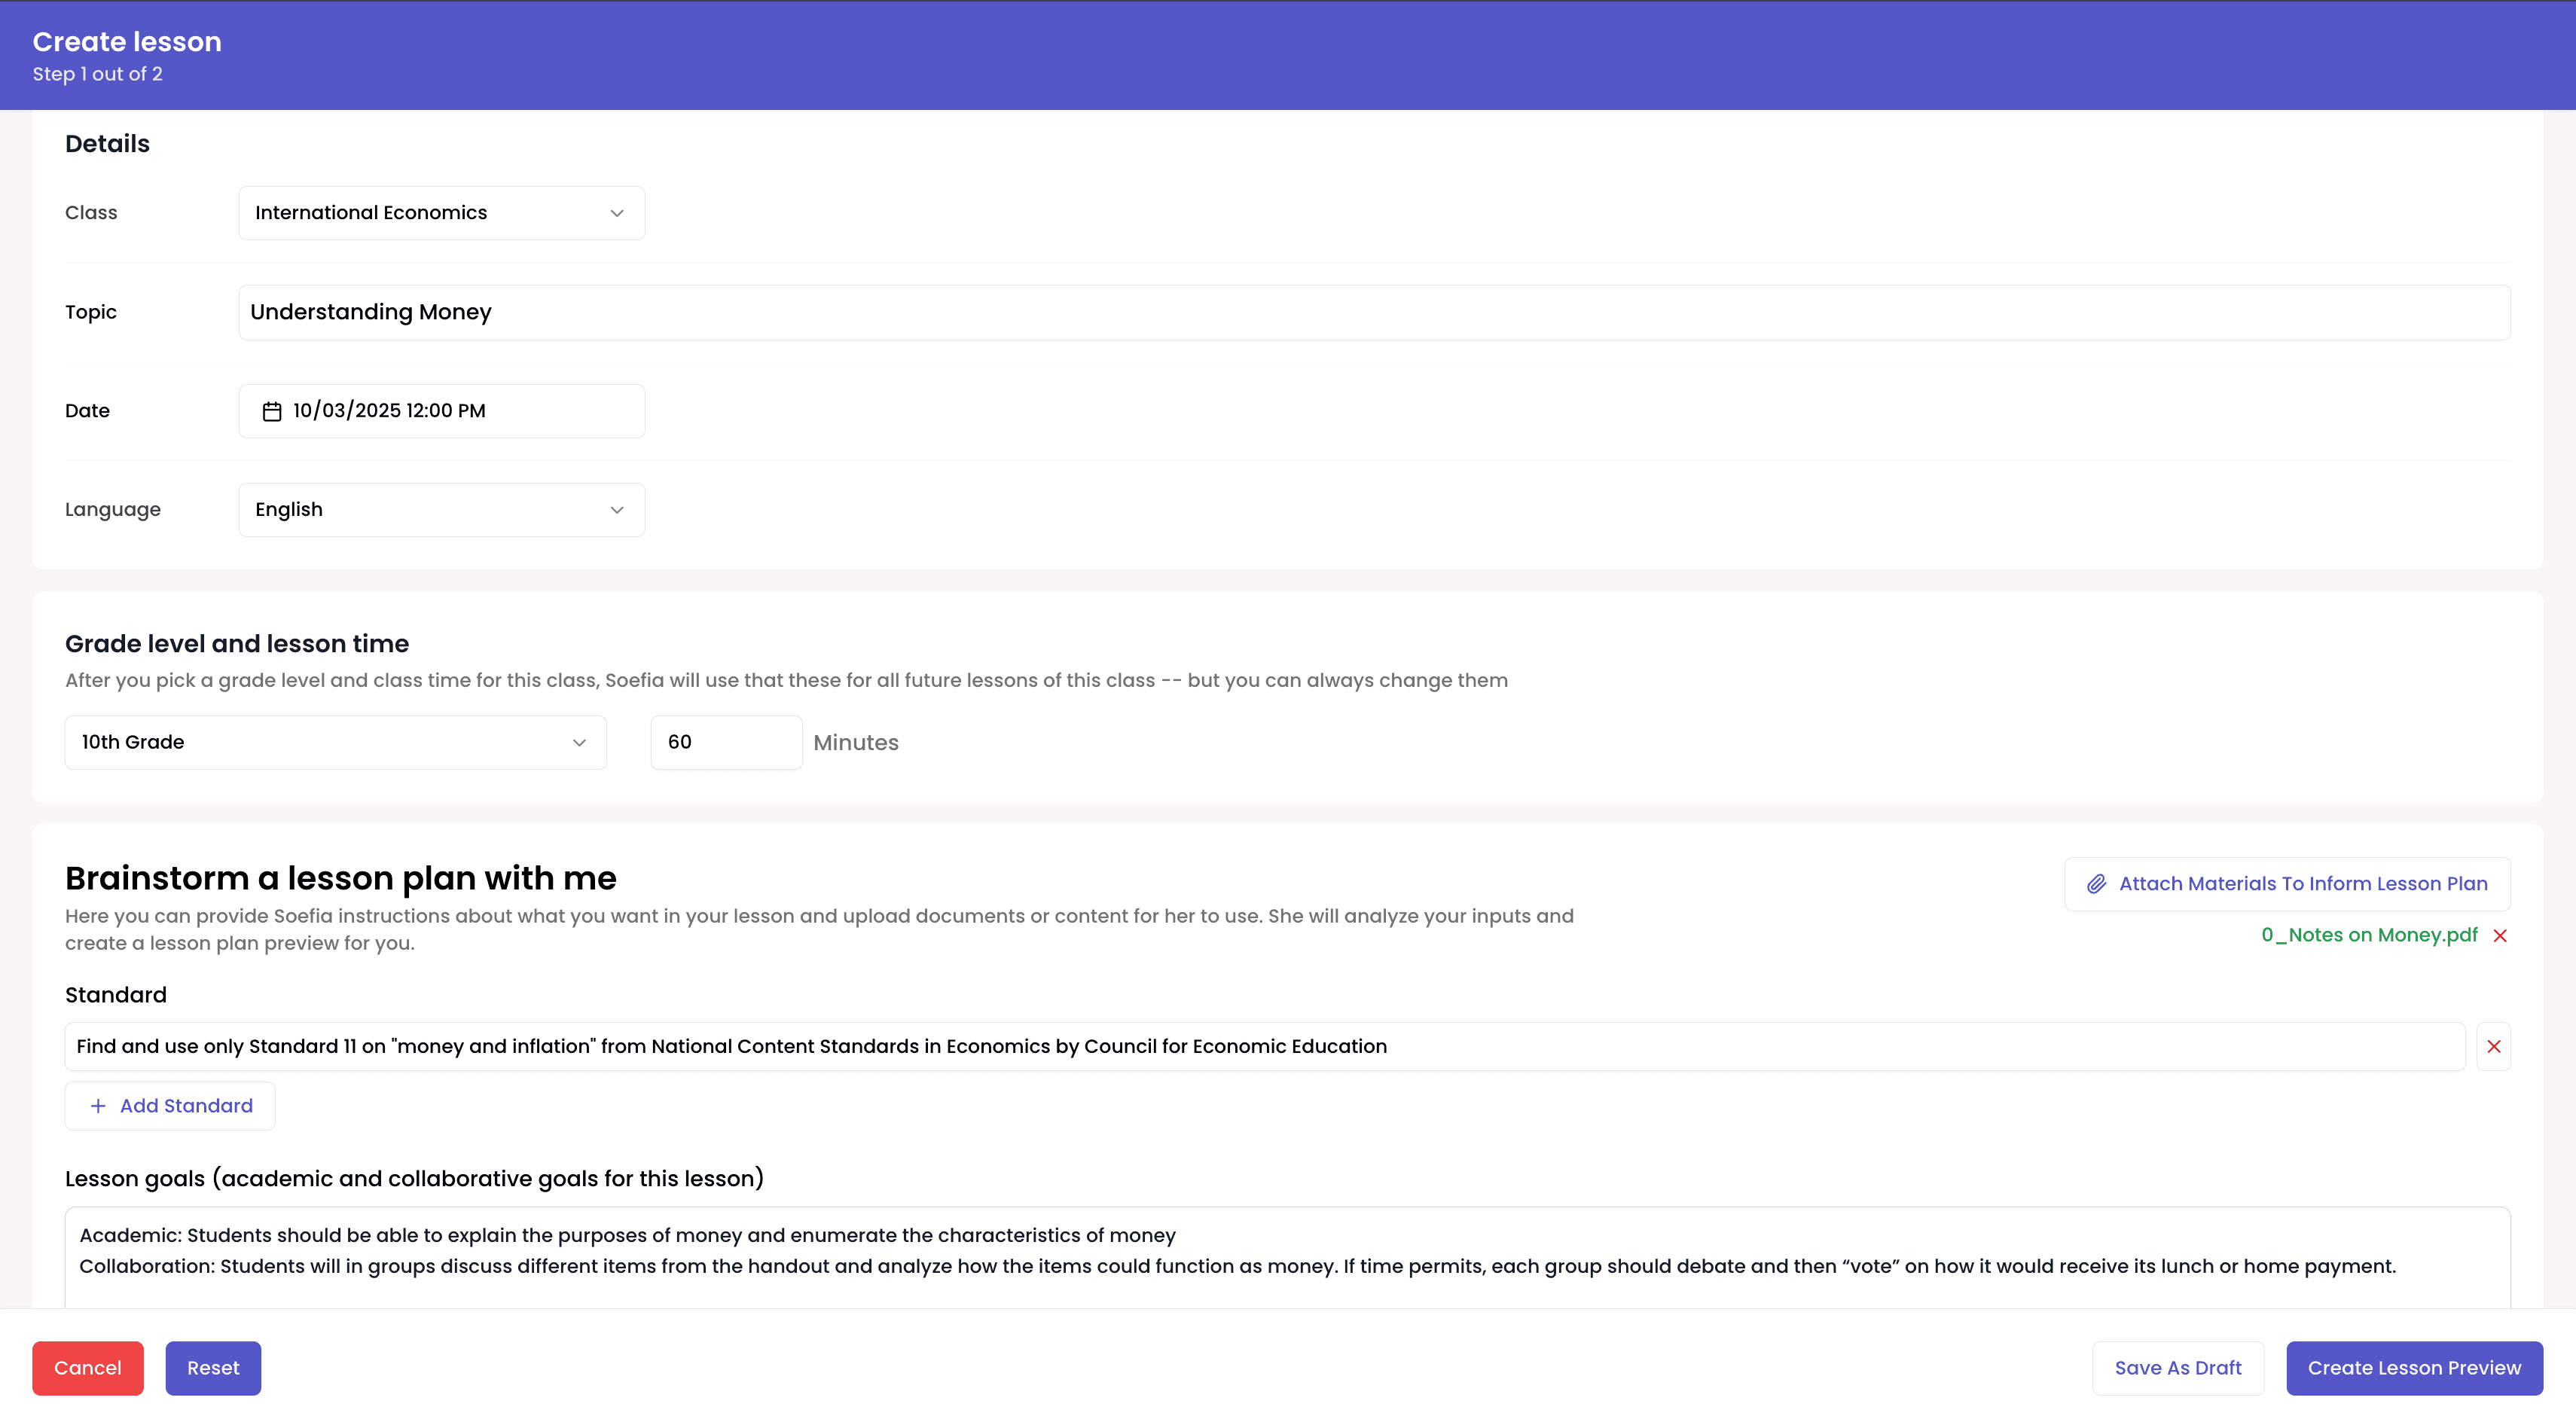Image resolution: width=2576 pixels, height=1428 pixels.
Task: Remove attached 0_Notes on Money.pdf file
Action: (x=2500, y=935)
